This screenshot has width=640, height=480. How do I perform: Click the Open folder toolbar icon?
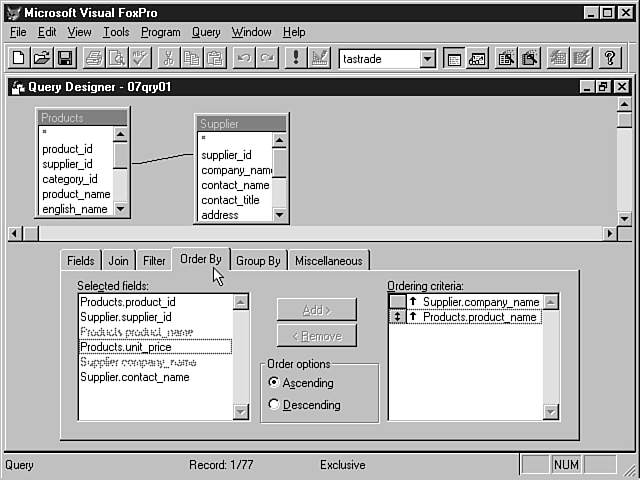[42, 58]
